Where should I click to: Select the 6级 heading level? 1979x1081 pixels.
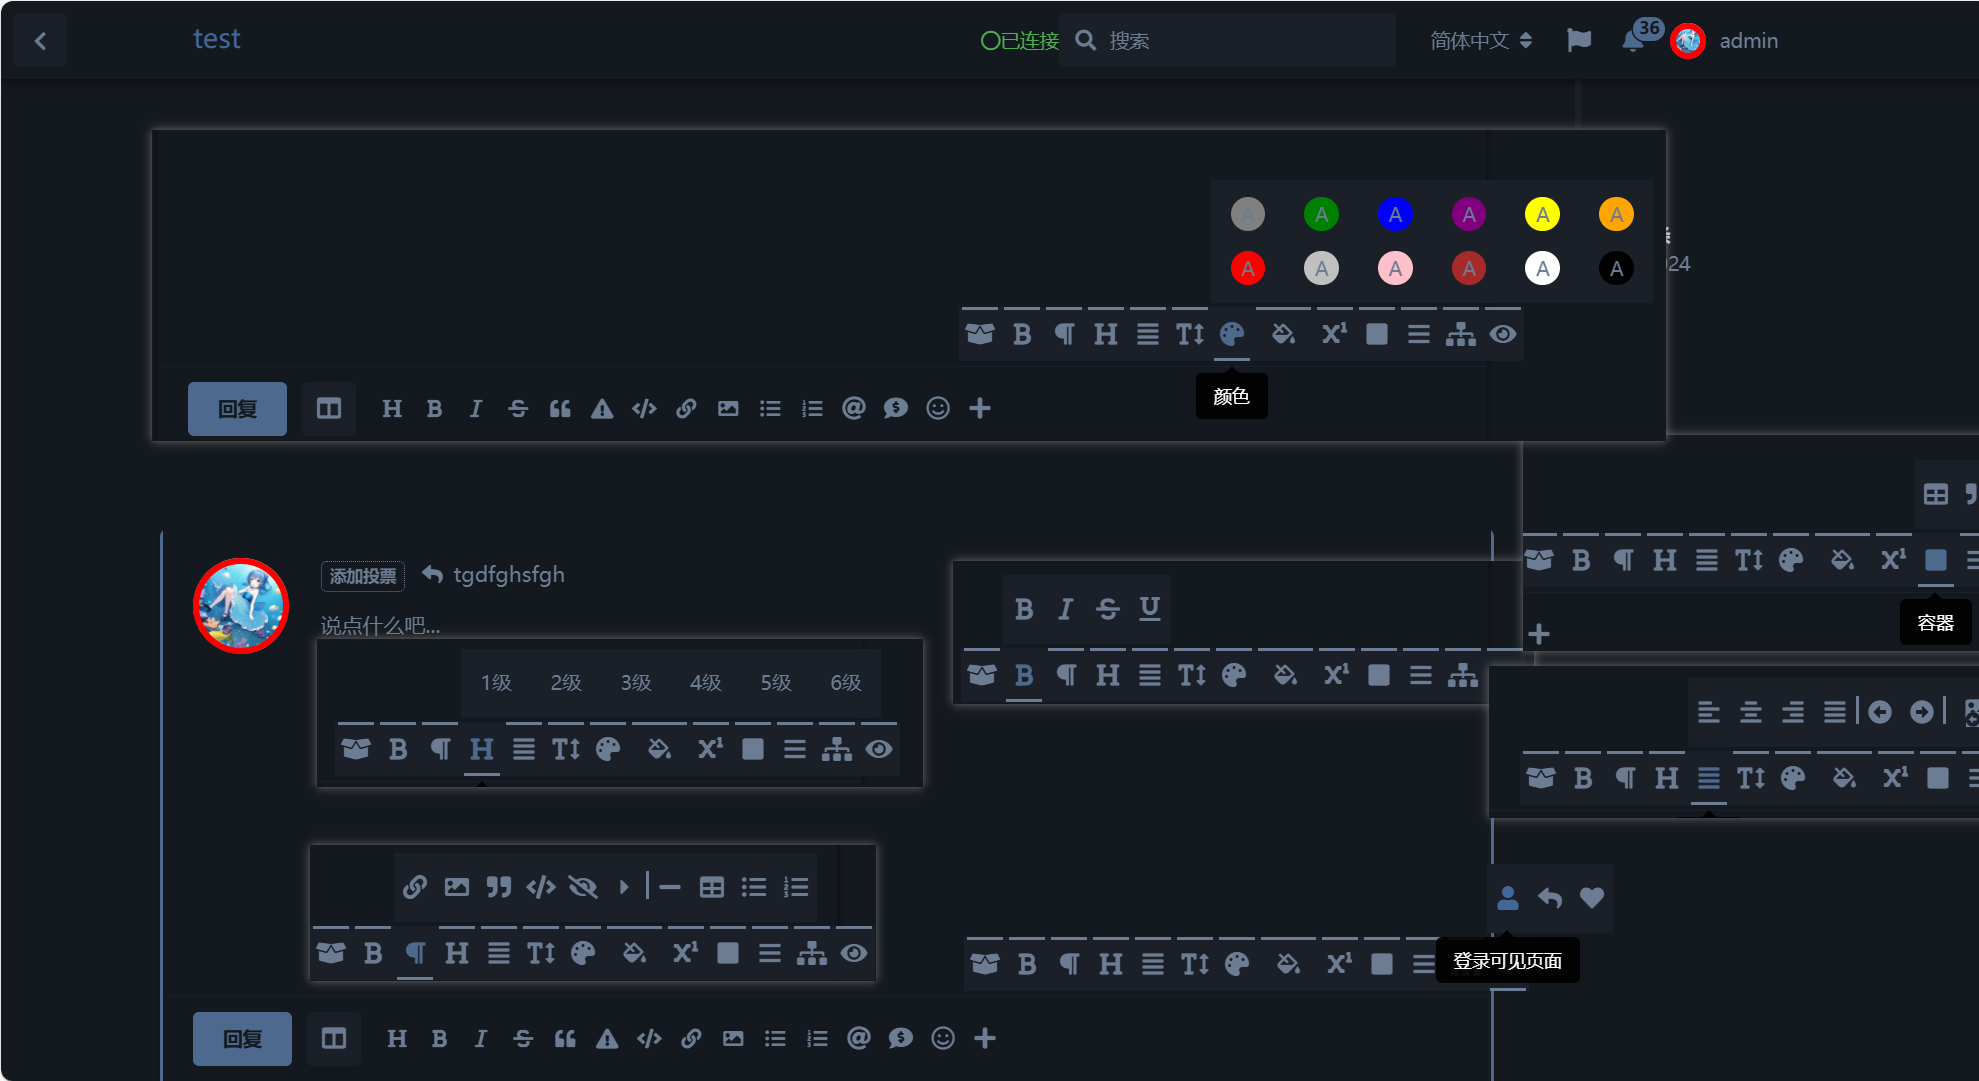(x=845, y=682)
